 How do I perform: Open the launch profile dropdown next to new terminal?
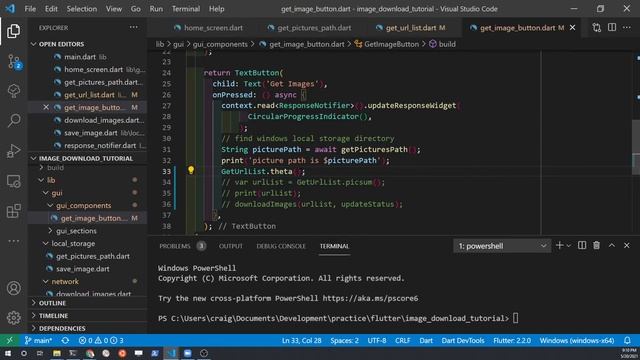pos(569,246)
